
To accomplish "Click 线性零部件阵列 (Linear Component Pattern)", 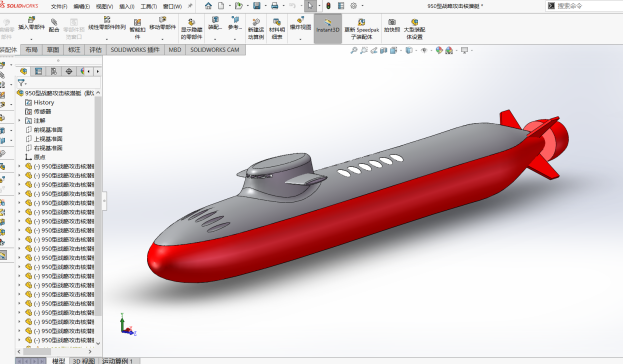I will tap(106, 23).
